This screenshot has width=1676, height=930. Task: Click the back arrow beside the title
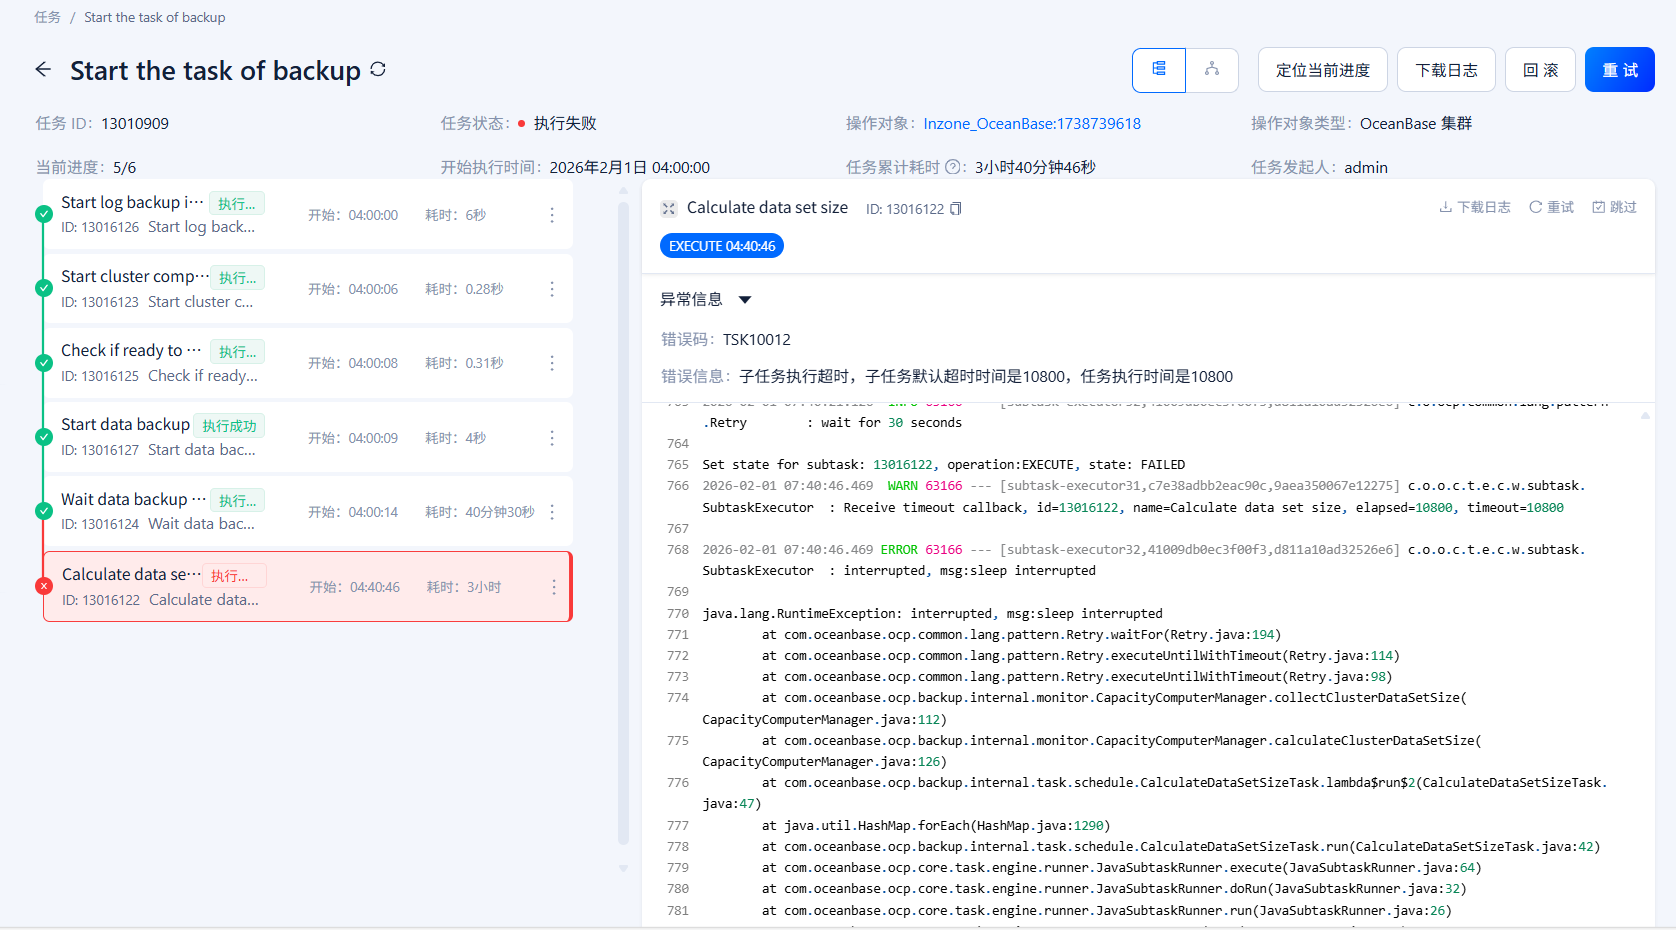pyautogui.click(x=43, y=70)
